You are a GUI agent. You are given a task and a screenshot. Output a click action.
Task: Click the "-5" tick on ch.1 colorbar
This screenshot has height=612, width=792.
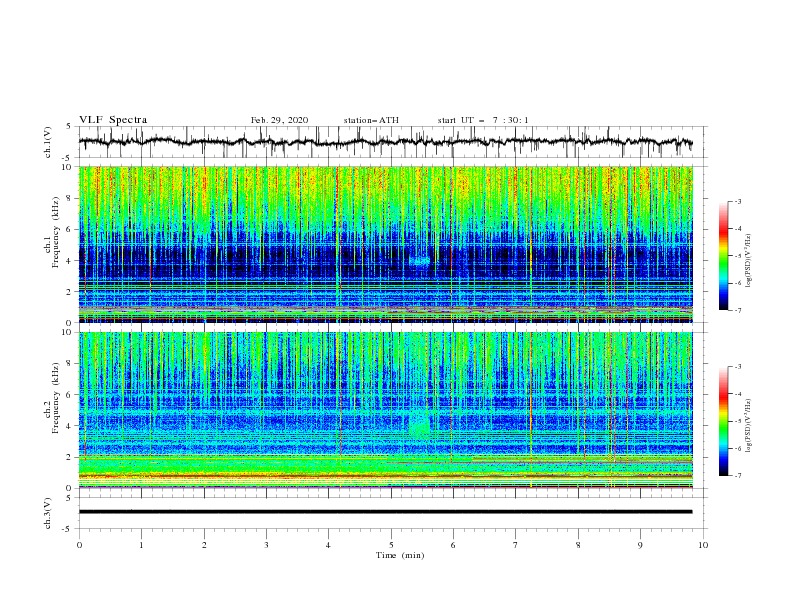tap(738, 256)
